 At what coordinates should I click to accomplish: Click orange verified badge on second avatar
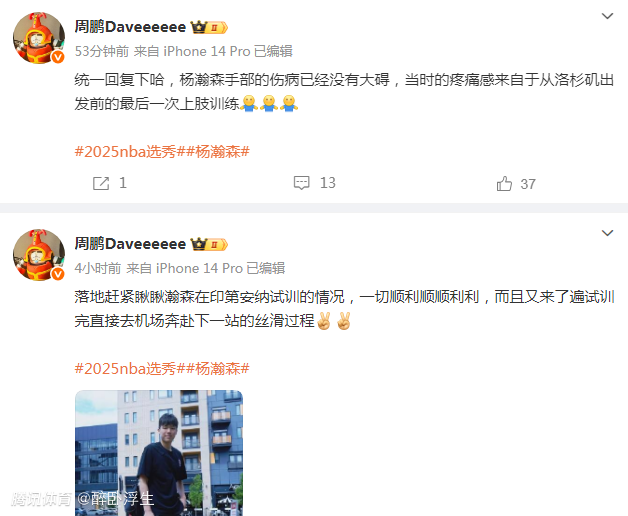58,274
